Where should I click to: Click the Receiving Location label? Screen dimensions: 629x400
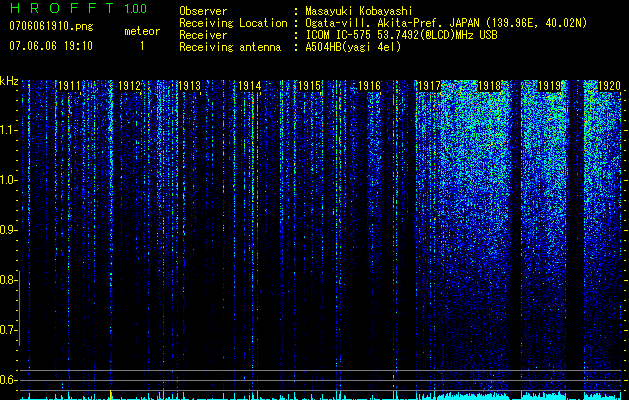(x=233, y=23)
